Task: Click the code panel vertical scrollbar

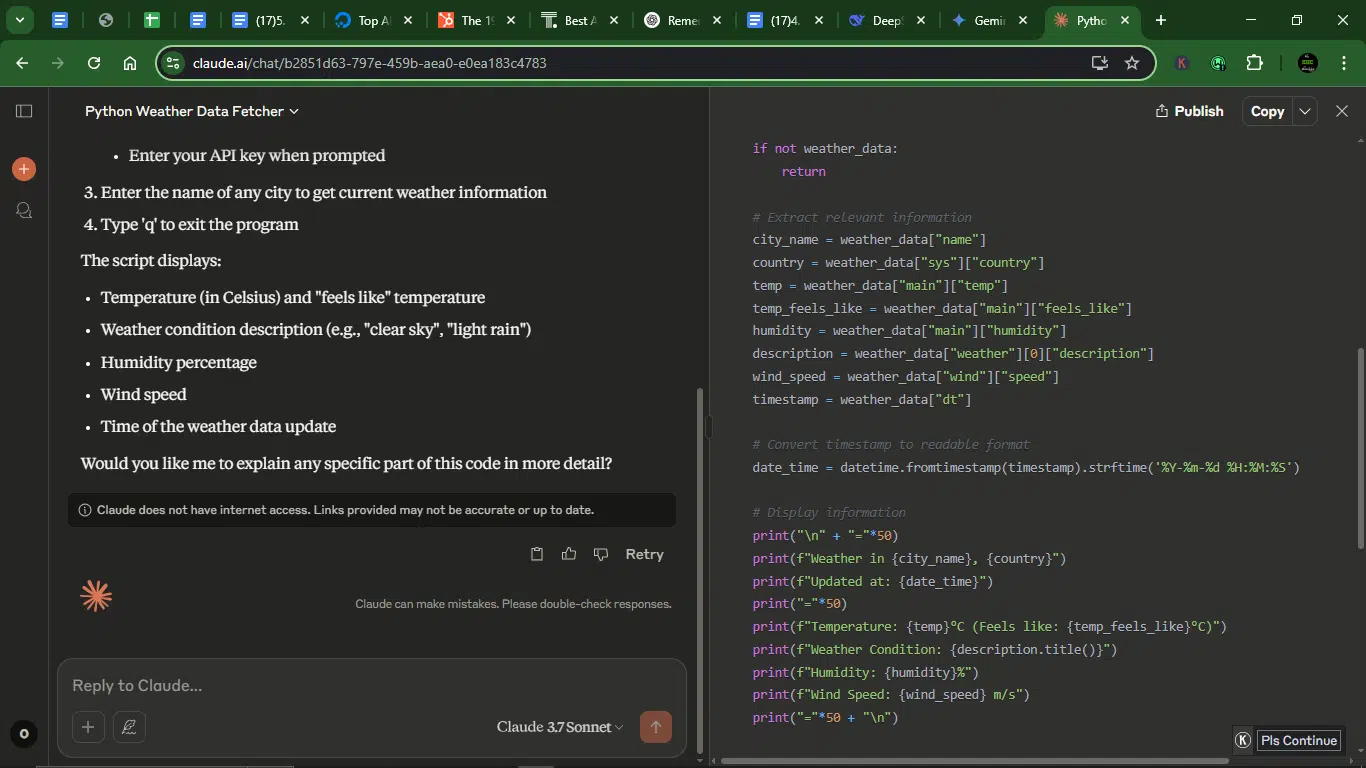Action: (x=1360, y=447)
